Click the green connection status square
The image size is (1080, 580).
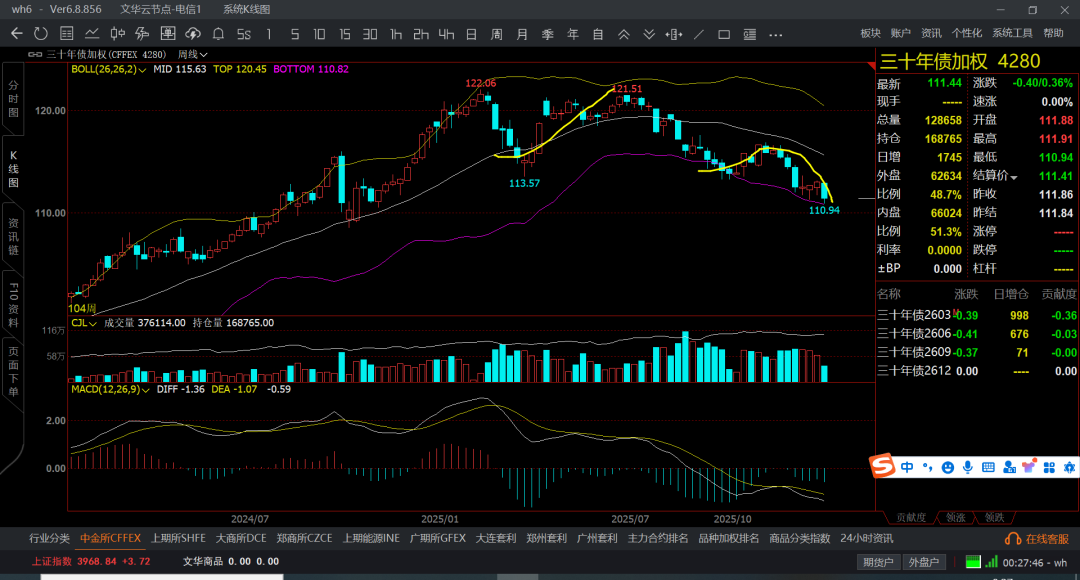pyautogui.click(x=973, y=562)
